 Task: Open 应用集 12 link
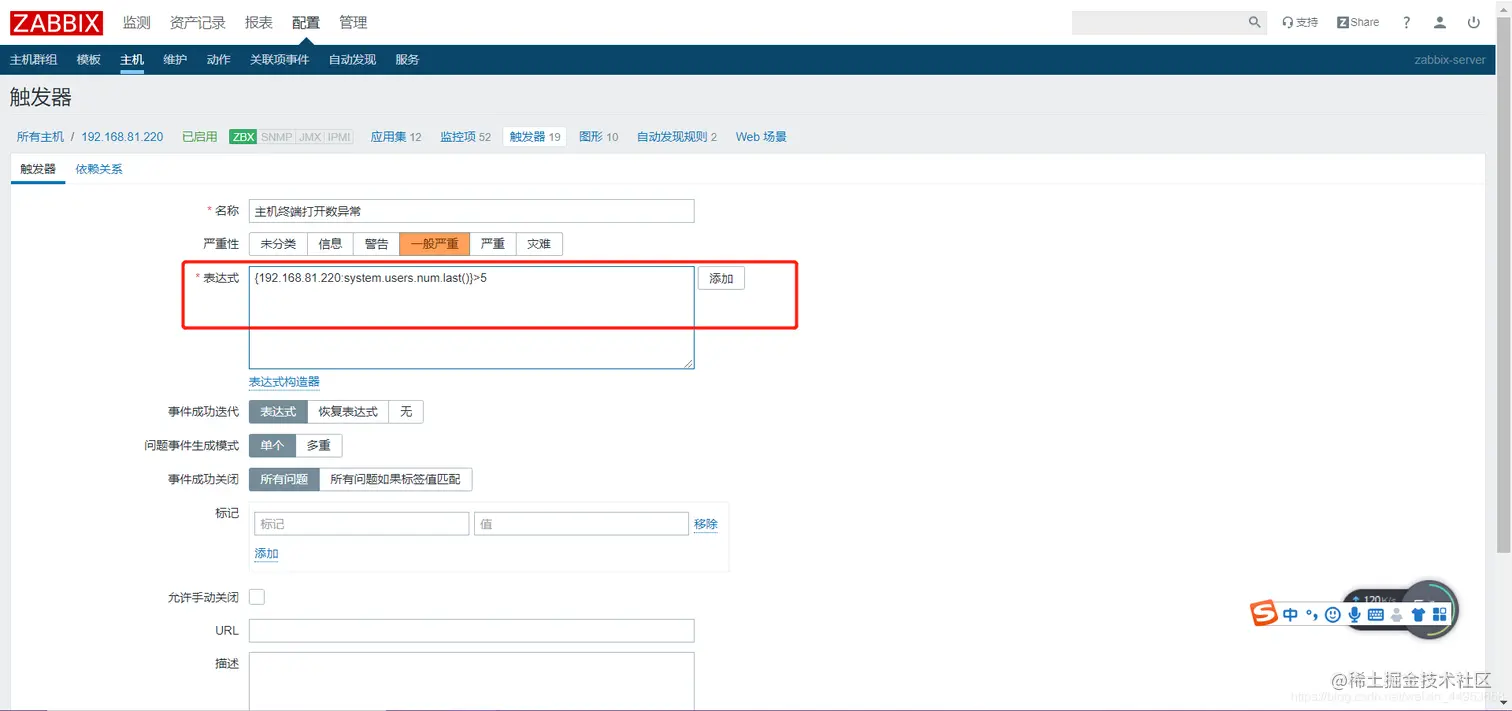click(396, 137)
